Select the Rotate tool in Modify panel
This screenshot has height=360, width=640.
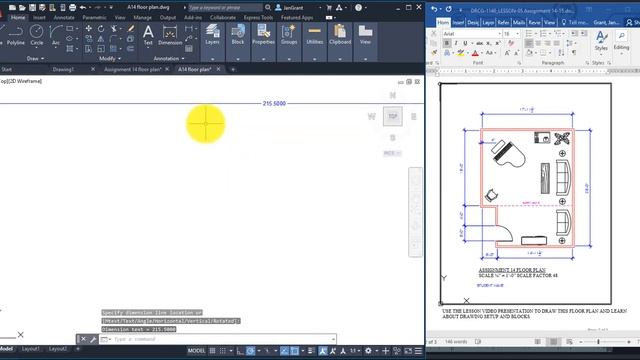[x=101, y=29]
